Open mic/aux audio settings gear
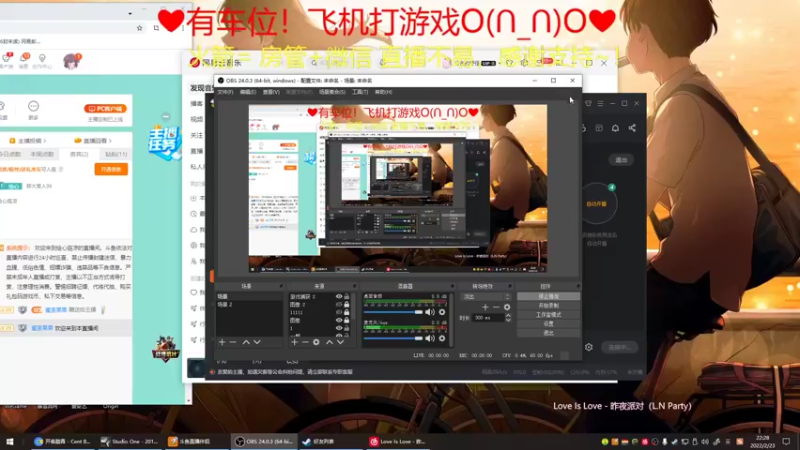 click(x=442, y=338)
